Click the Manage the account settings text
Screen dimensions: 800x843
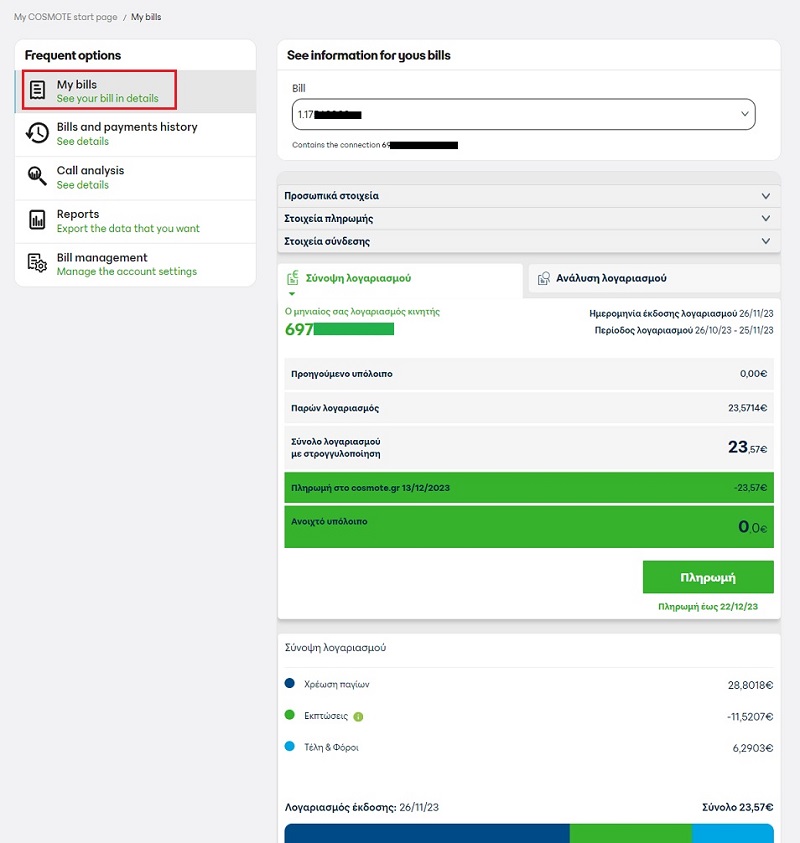tap(127, 272)
